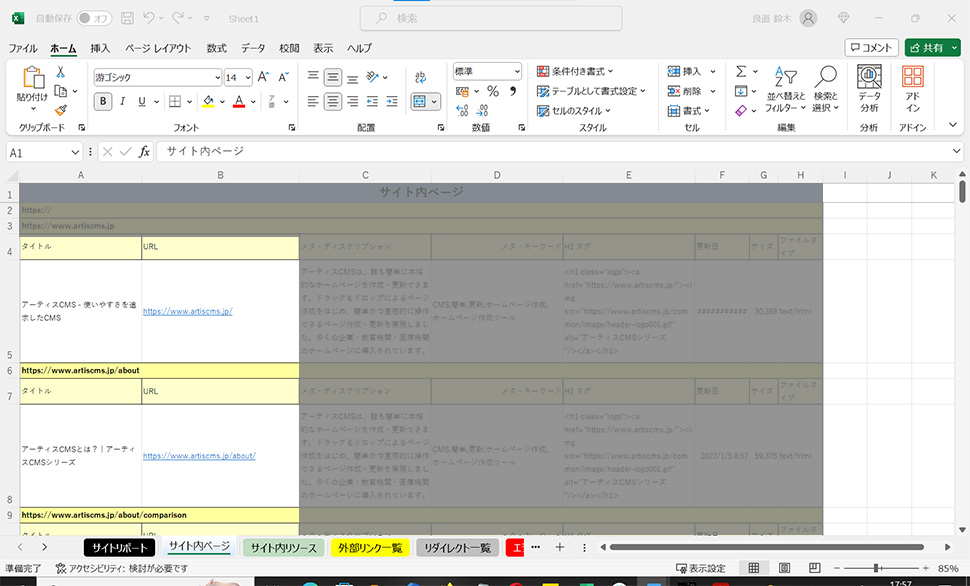Switch to Page Break Preview

[x=815, y=568]
